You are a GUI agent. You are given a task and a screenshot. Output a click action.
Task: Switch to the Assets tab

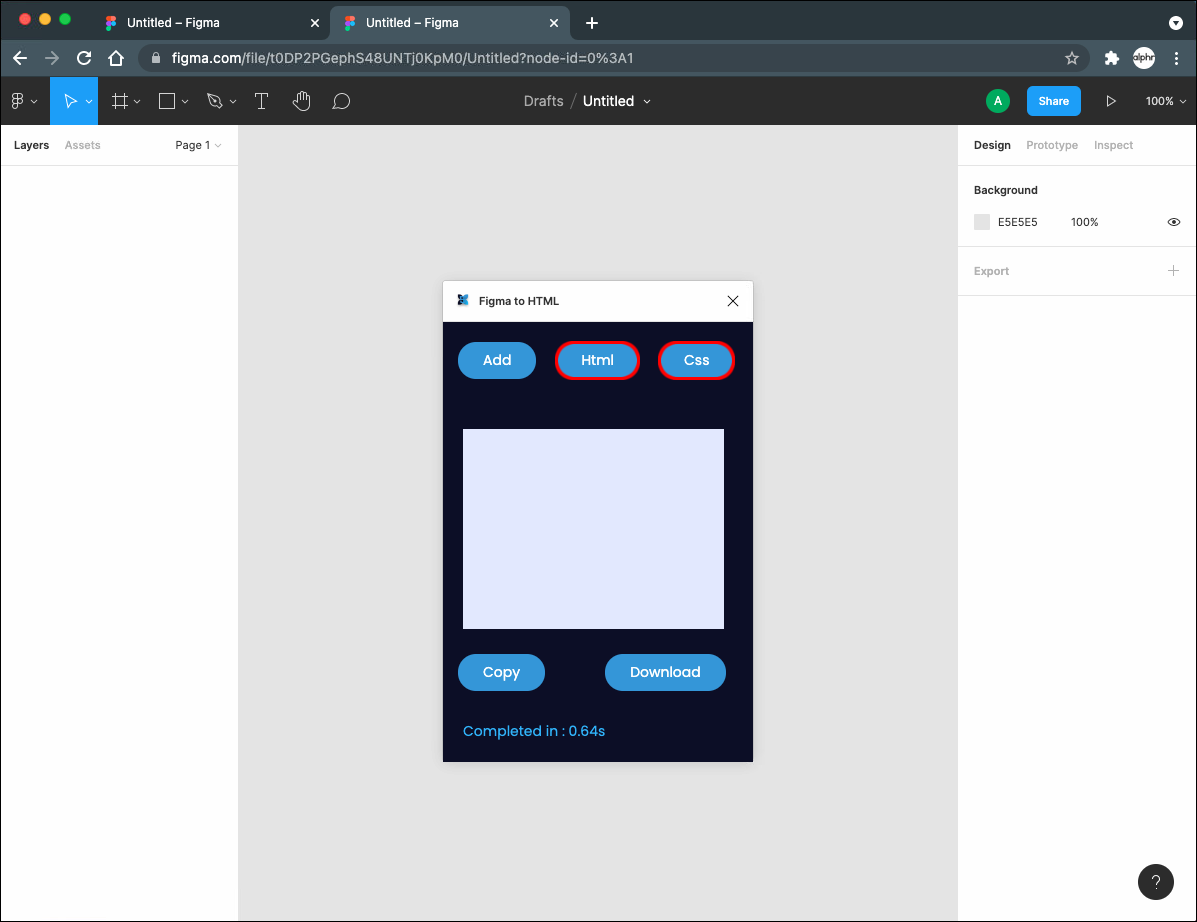point(82,145)
